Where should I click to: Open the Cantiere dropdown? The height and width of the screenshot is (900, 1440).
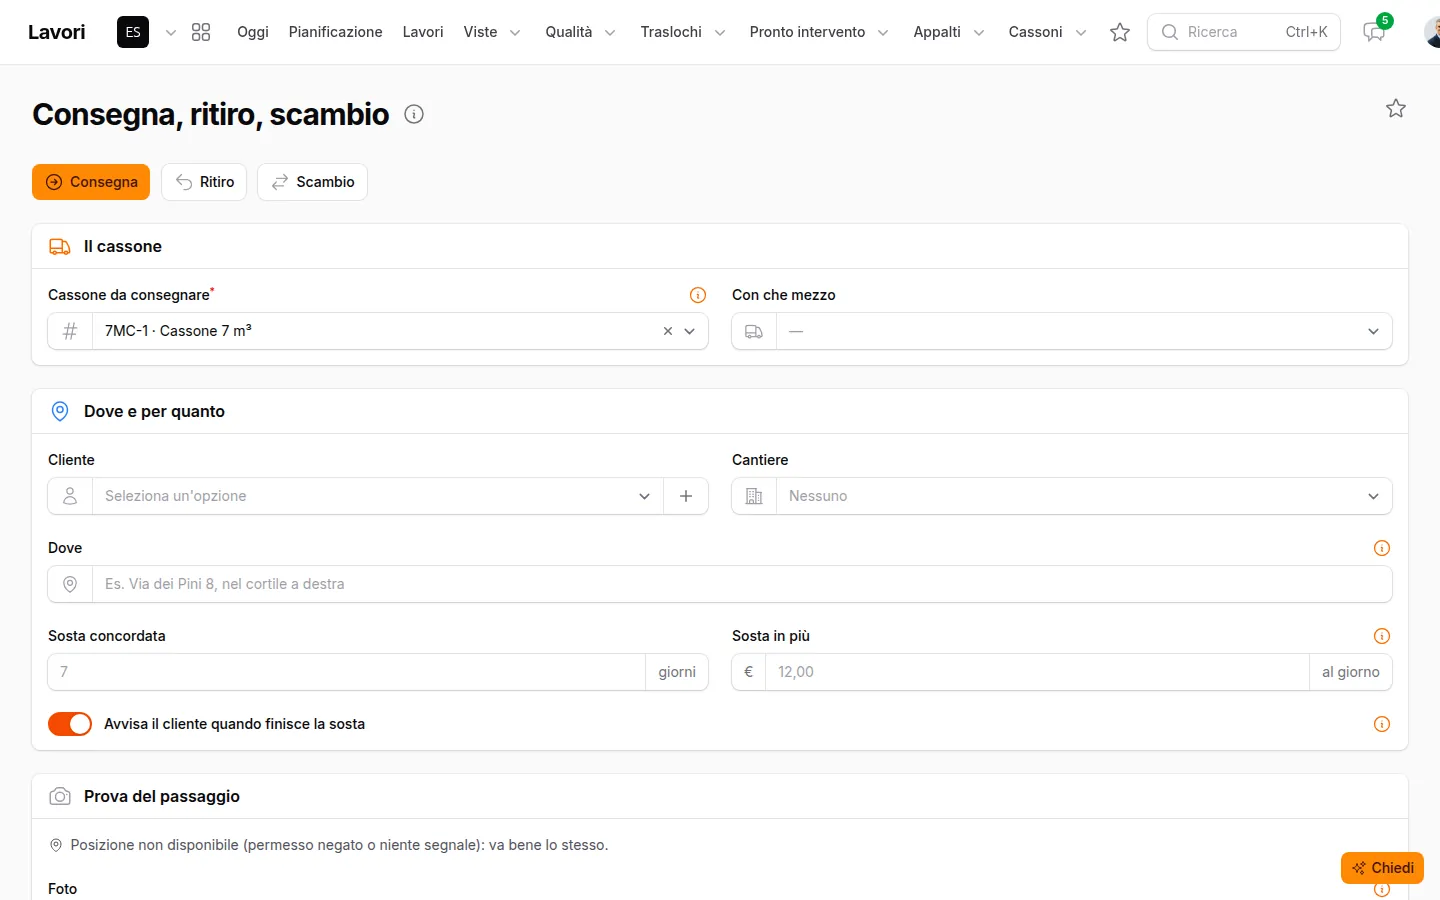click(1062, 496)
